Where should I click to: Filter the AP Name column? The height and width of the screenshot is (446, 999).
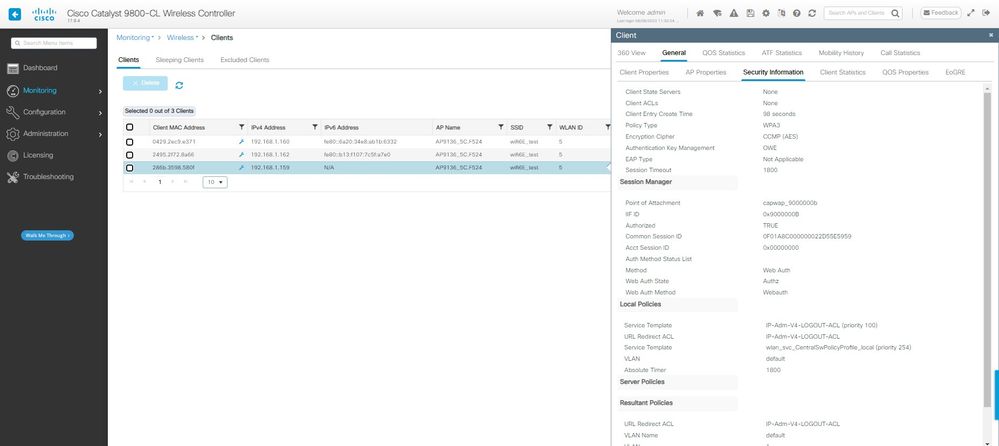[x=501, y=127]
